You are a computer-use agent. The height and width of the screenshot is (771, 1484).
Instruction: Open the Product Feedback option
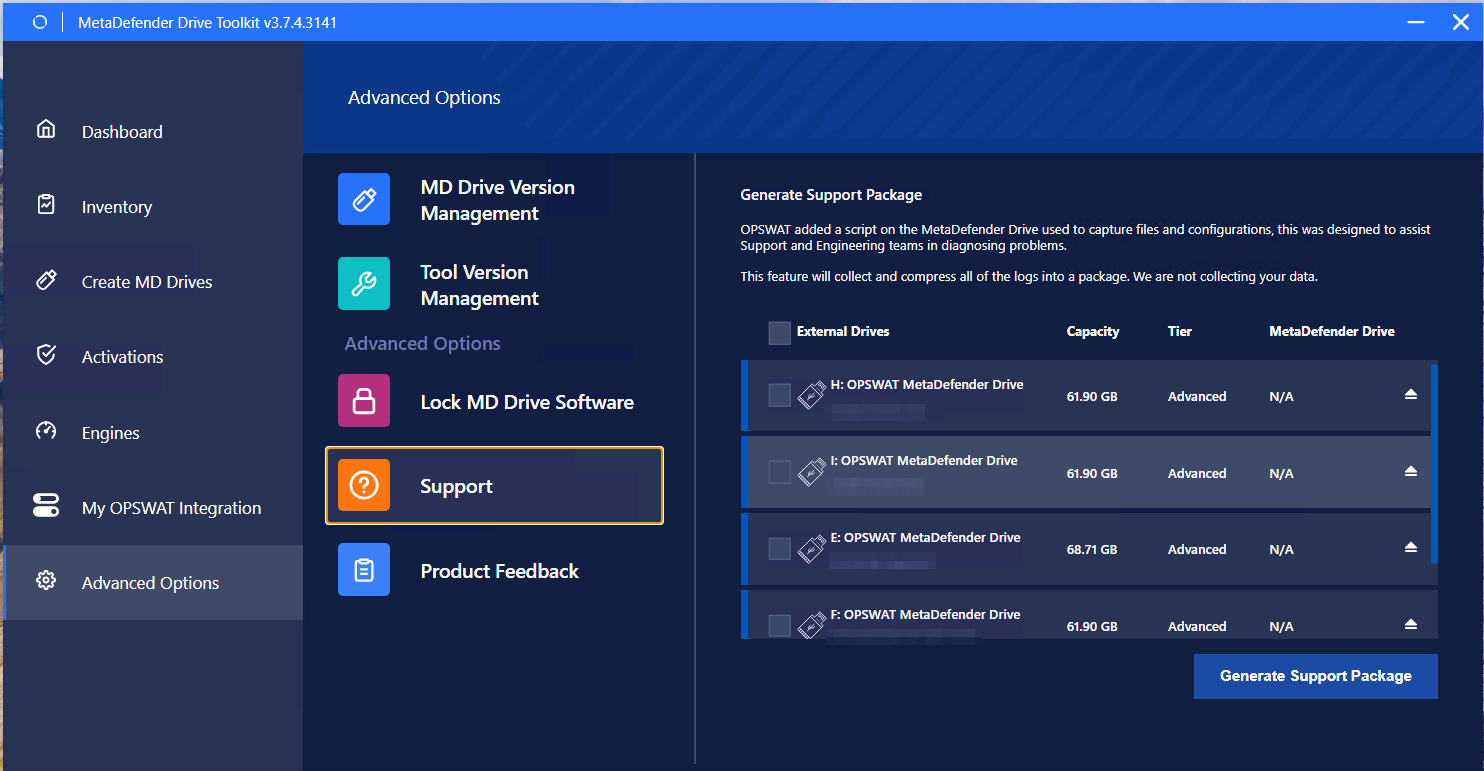click(x=494, y=571)
